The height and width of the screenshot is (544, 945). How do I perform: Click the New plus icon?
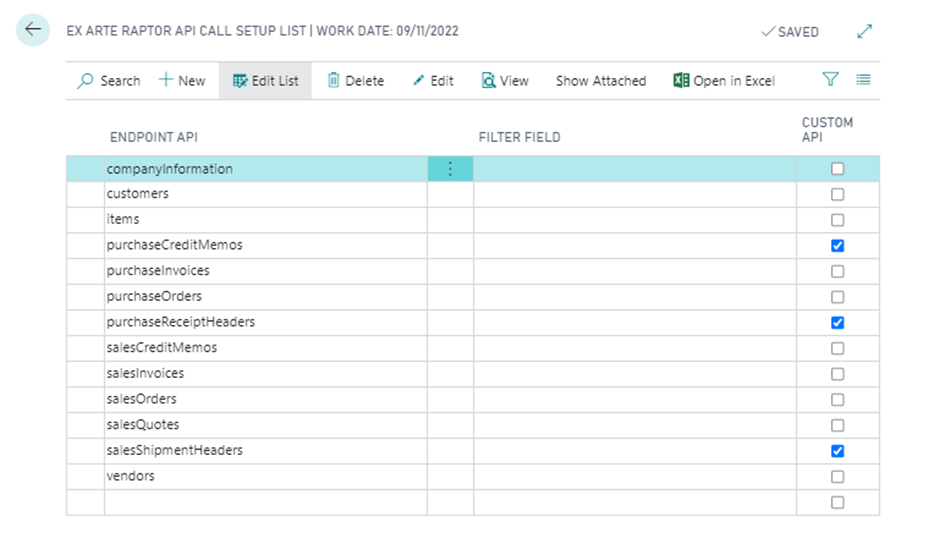(166, 81)
